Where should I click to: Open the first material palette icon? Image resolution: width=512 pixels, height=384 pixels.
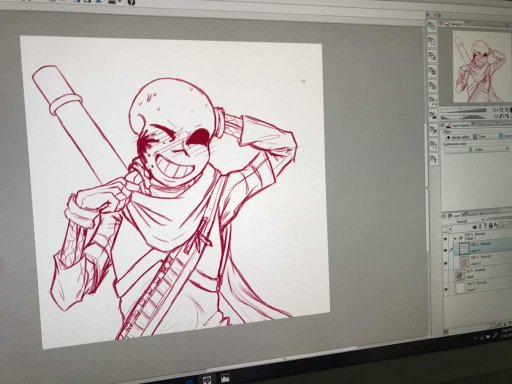tap(432, 26)
